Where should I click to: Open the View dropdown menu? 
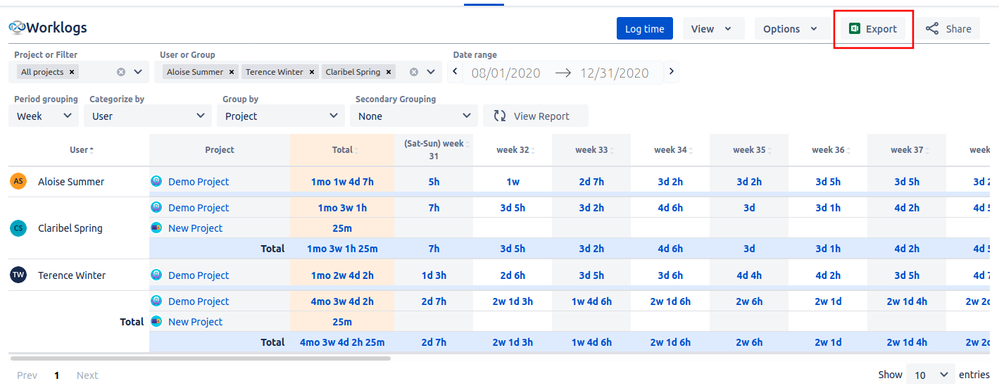tap(714, 29)
